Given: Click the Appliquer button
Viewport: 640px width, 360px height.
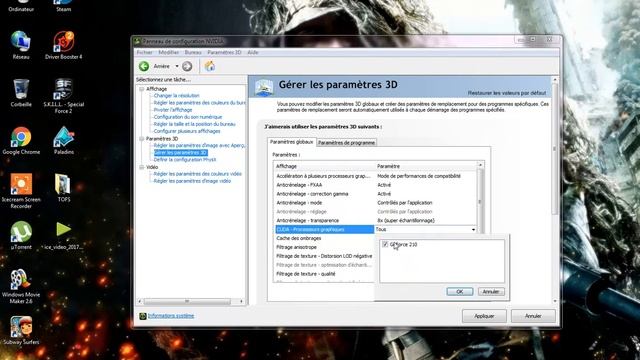Looking at the screenshot, I should tap(484, 316).
